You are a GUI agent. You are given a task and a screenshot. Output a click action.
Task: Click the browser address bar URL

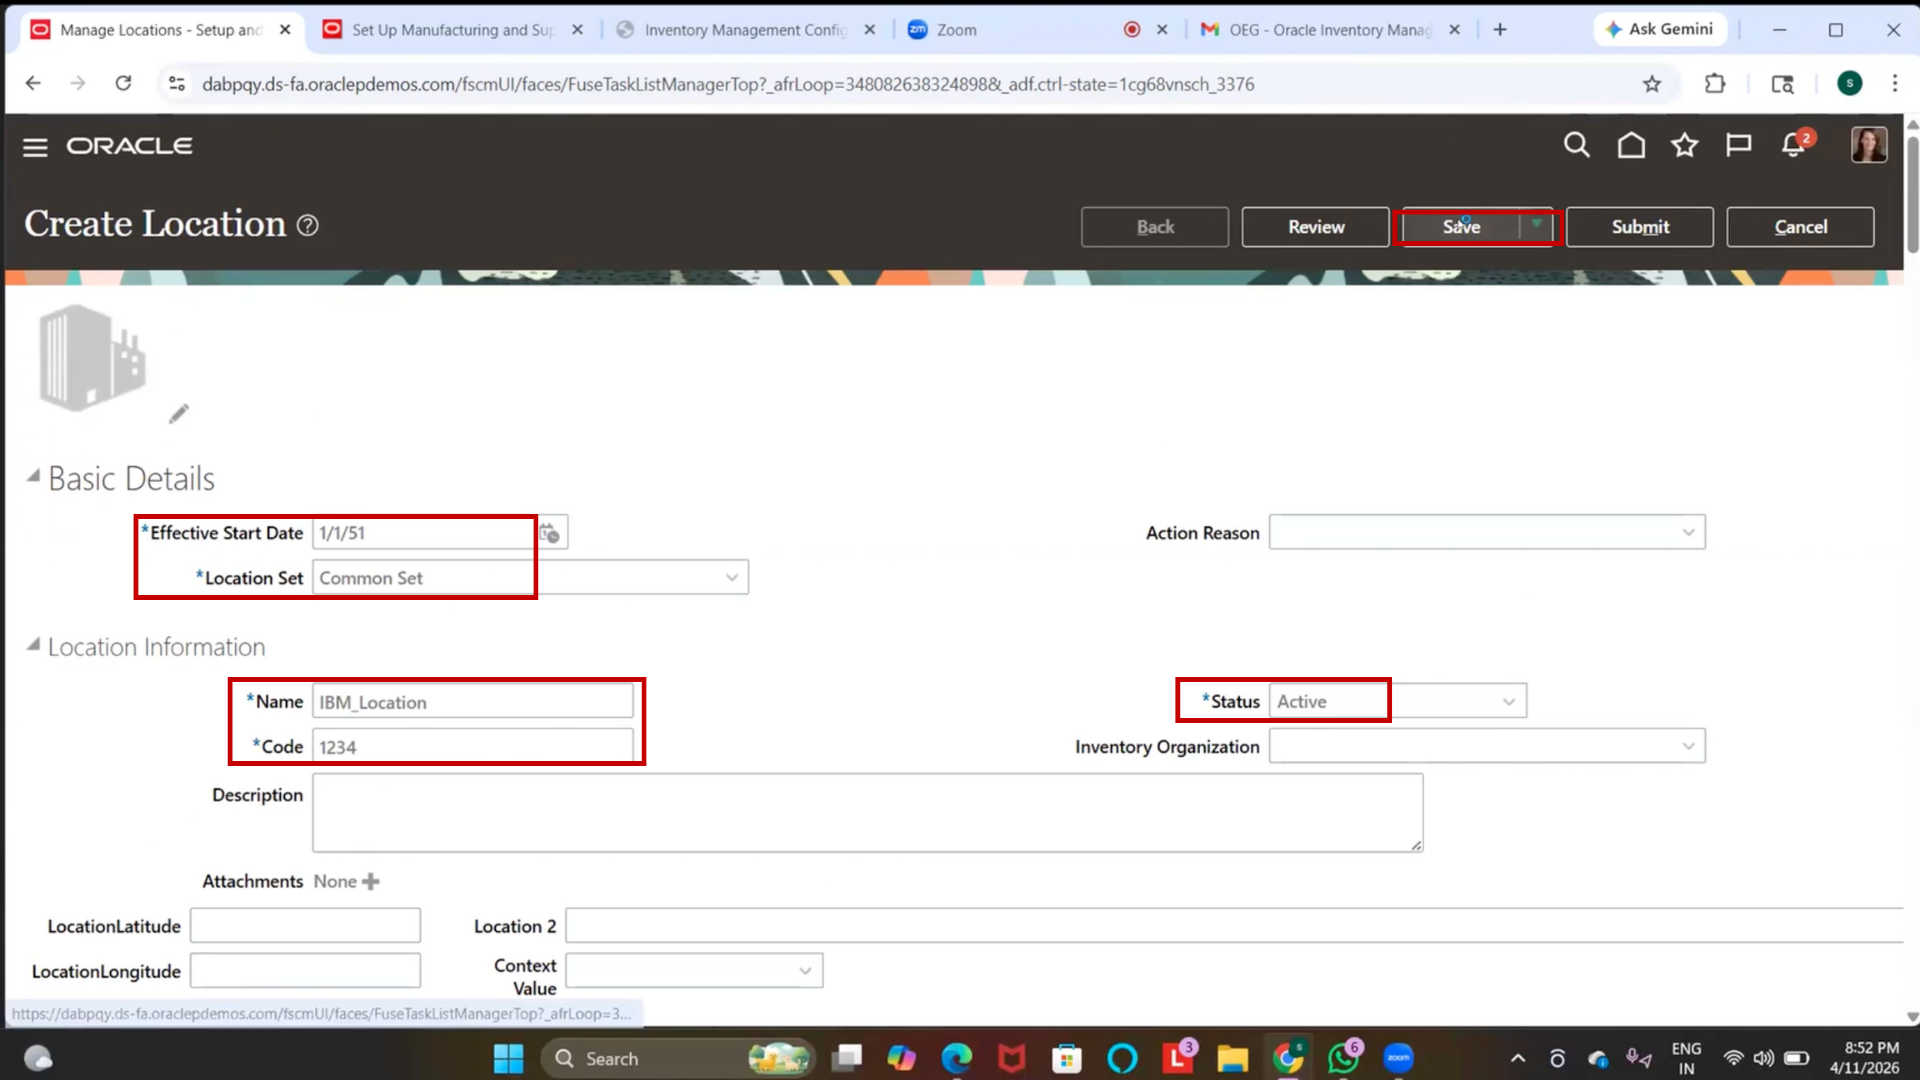tap(728, 84)
